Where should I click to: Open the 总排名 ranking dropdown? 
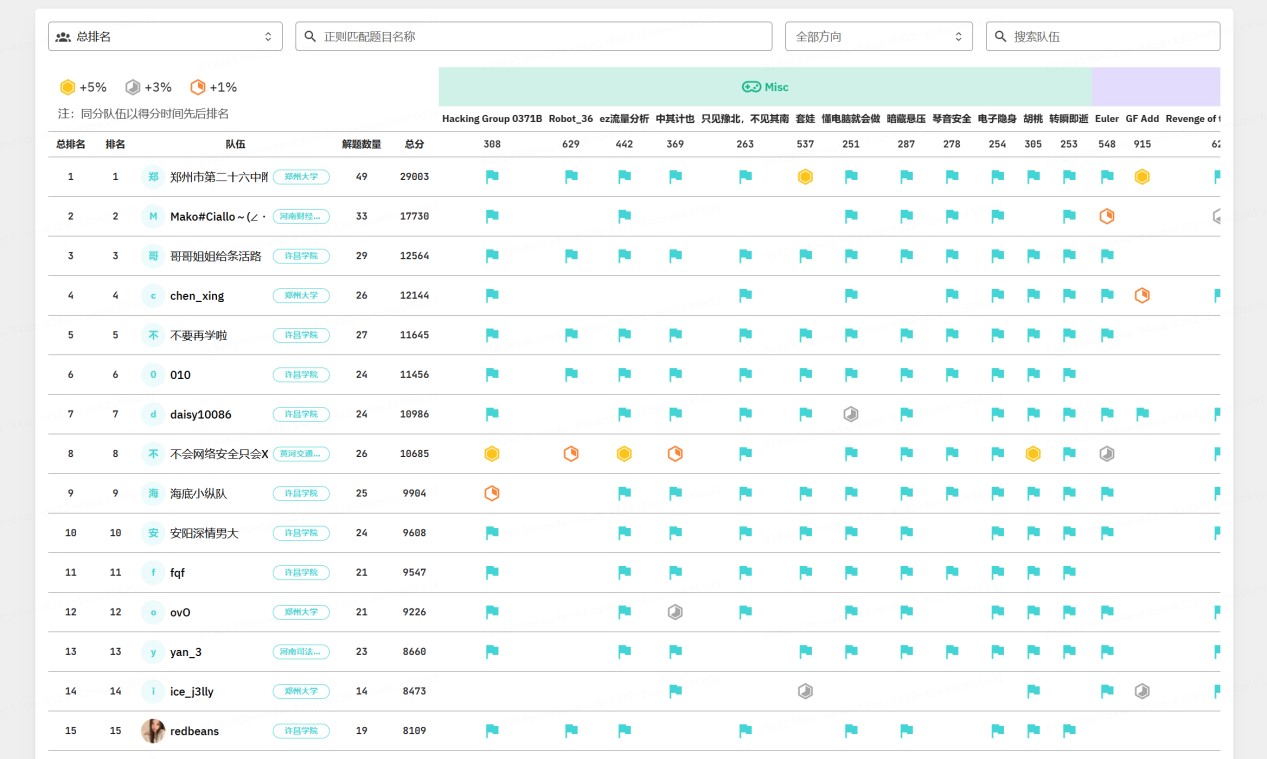(165, 37)
